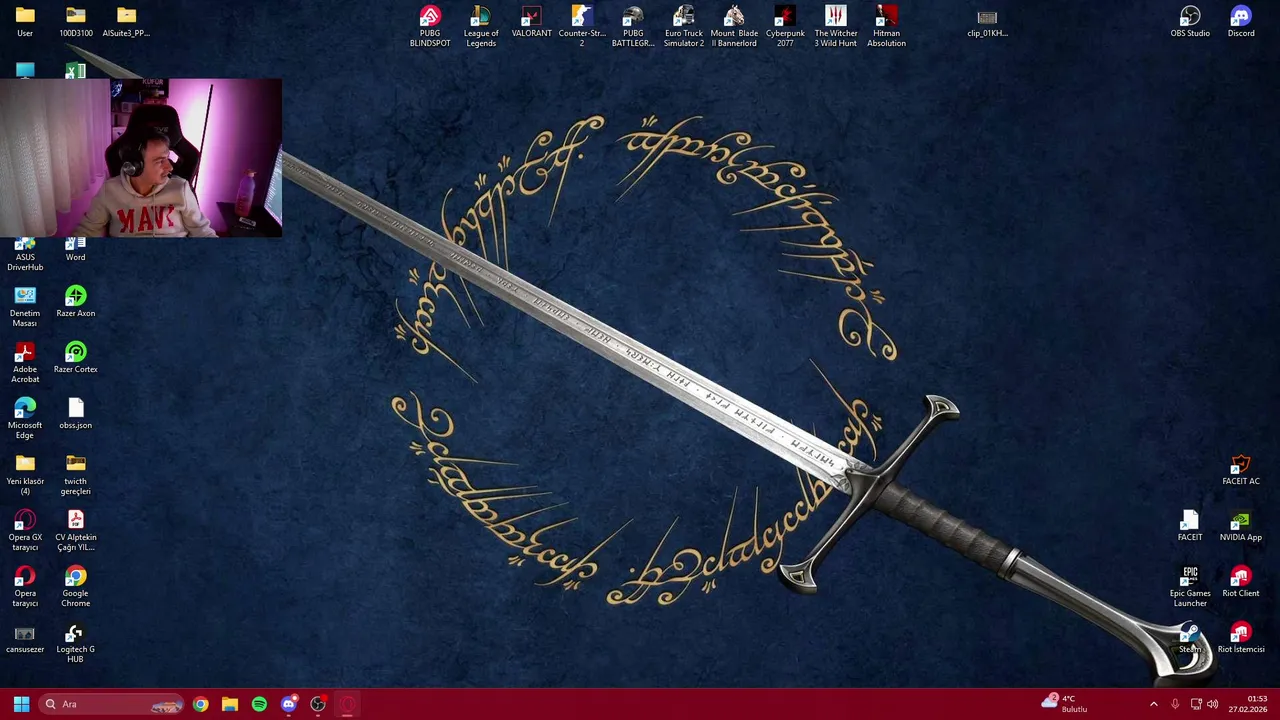Screen dimensions: 1280x720
Task: Click the Euro Truck Simulator 2 icon
Action: tap(684, 26)
